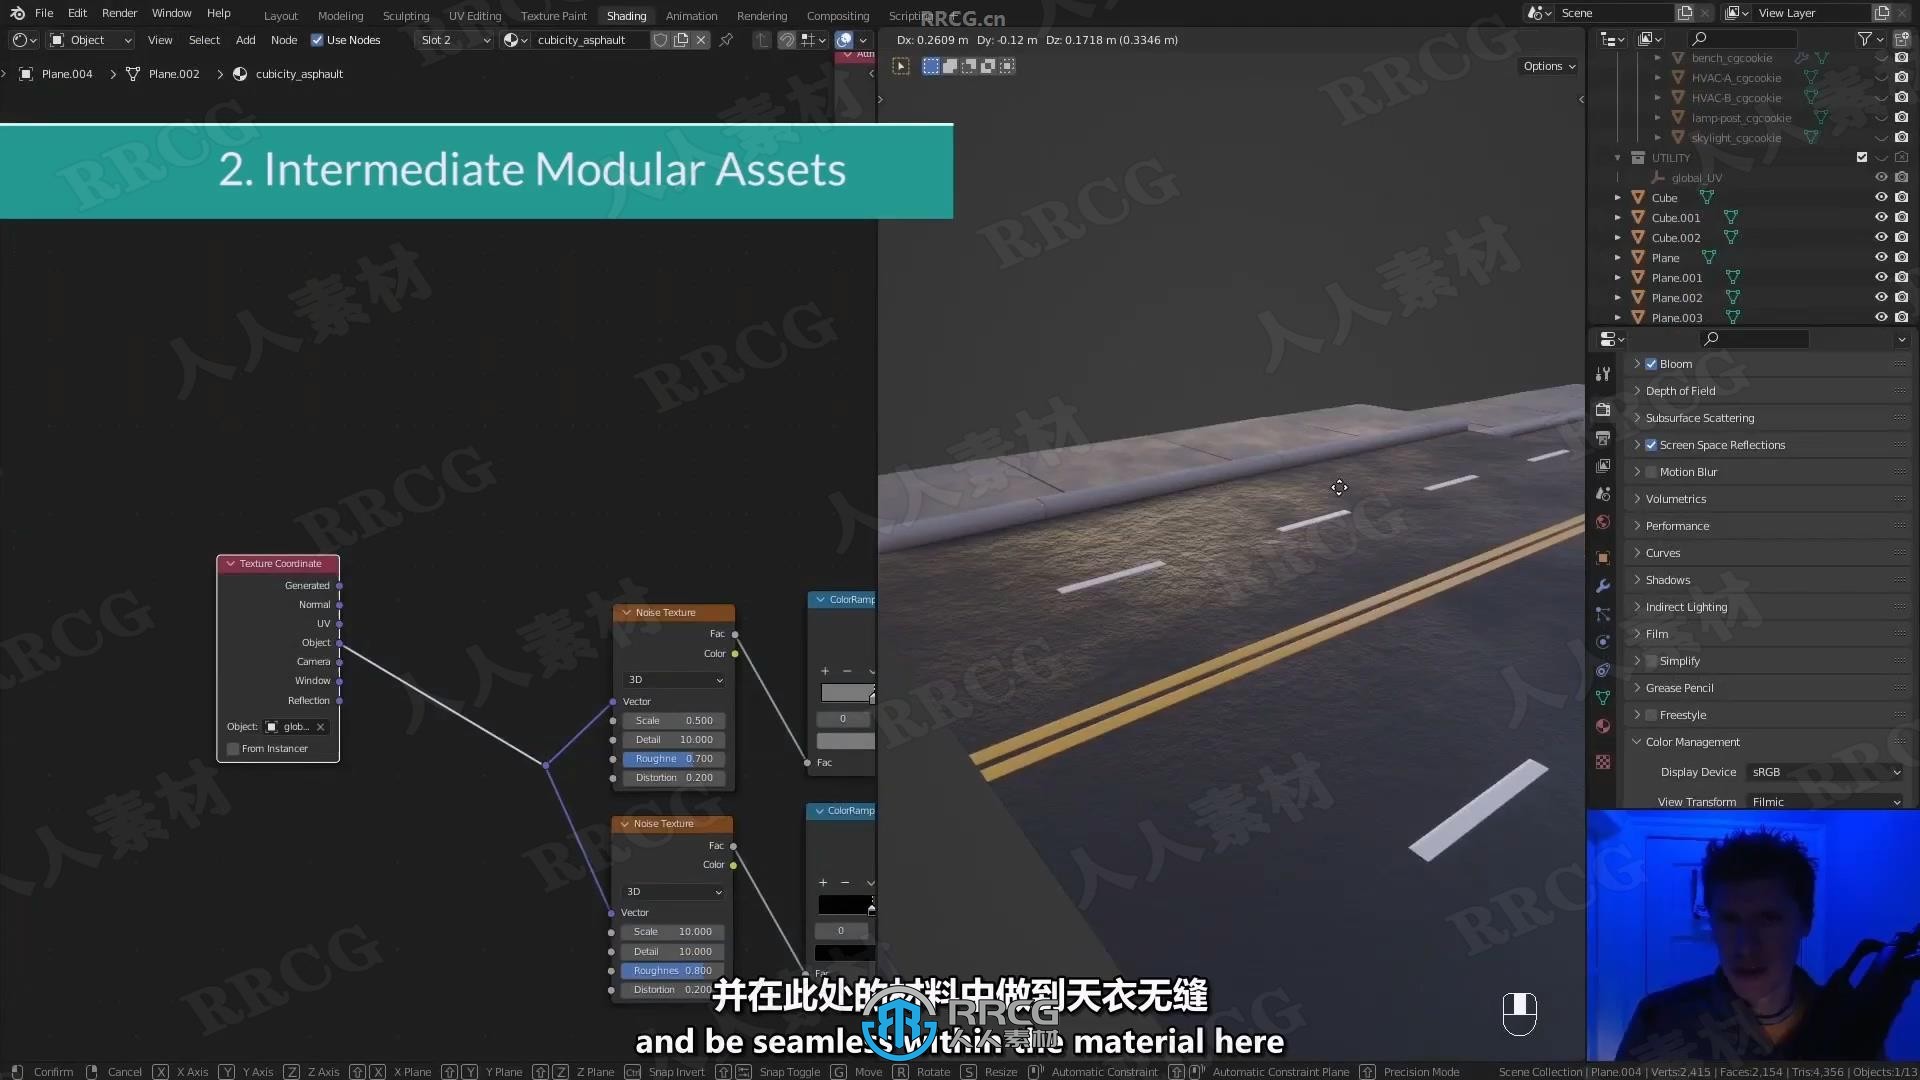
Task: Open the Tool properties tab icon
Action: [1603, 374]
